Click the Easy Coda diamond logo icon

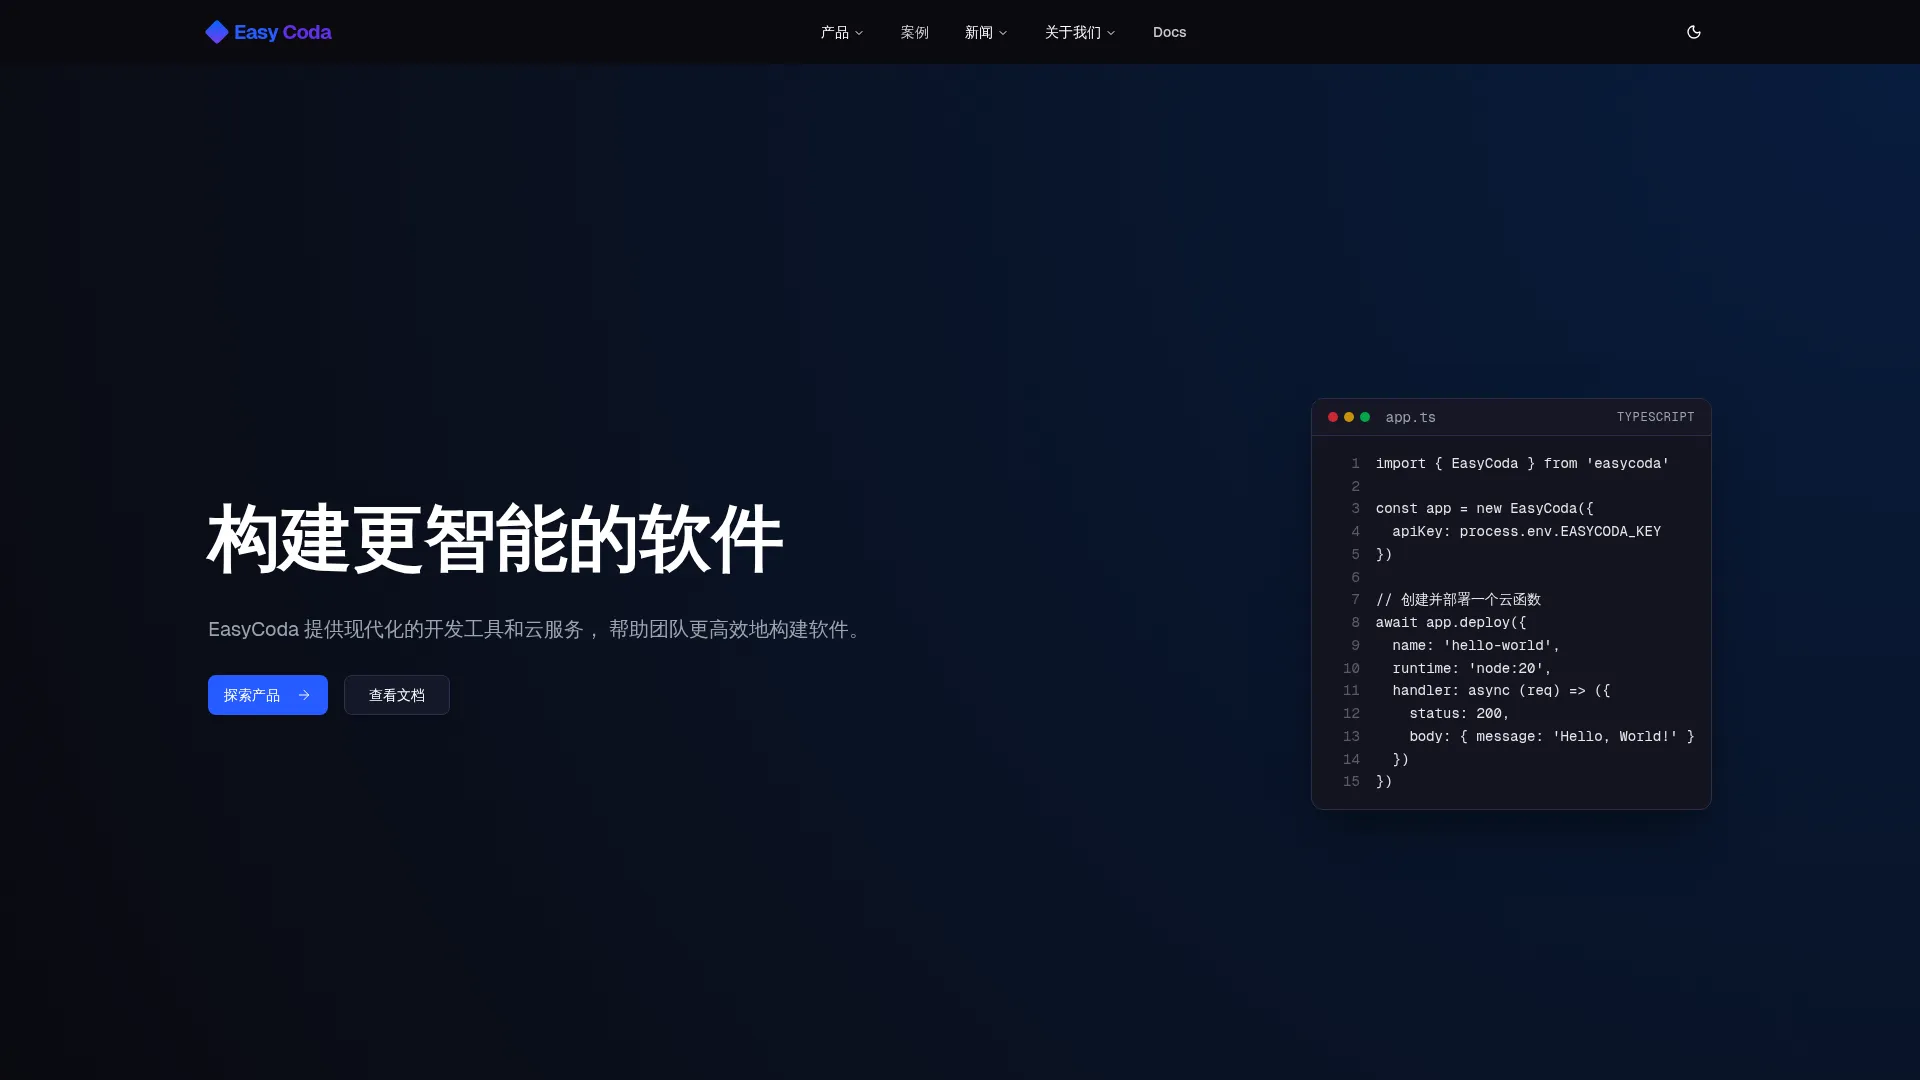(217, 32)
